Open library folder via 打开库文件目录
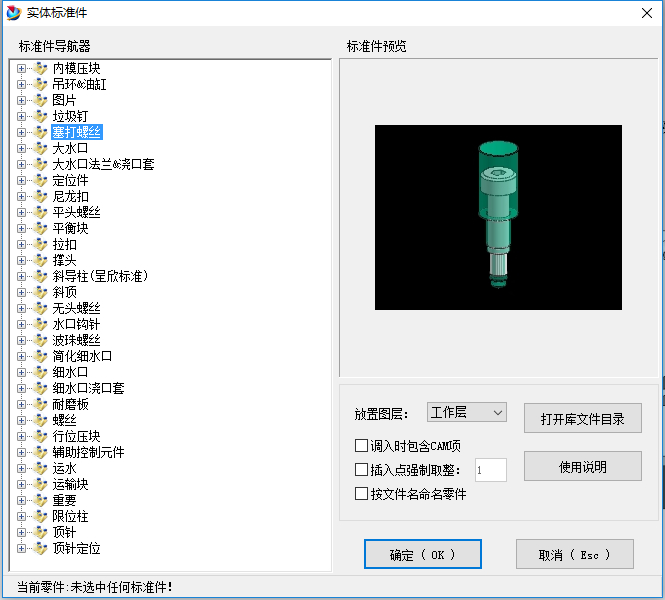 tap(583, 418)
